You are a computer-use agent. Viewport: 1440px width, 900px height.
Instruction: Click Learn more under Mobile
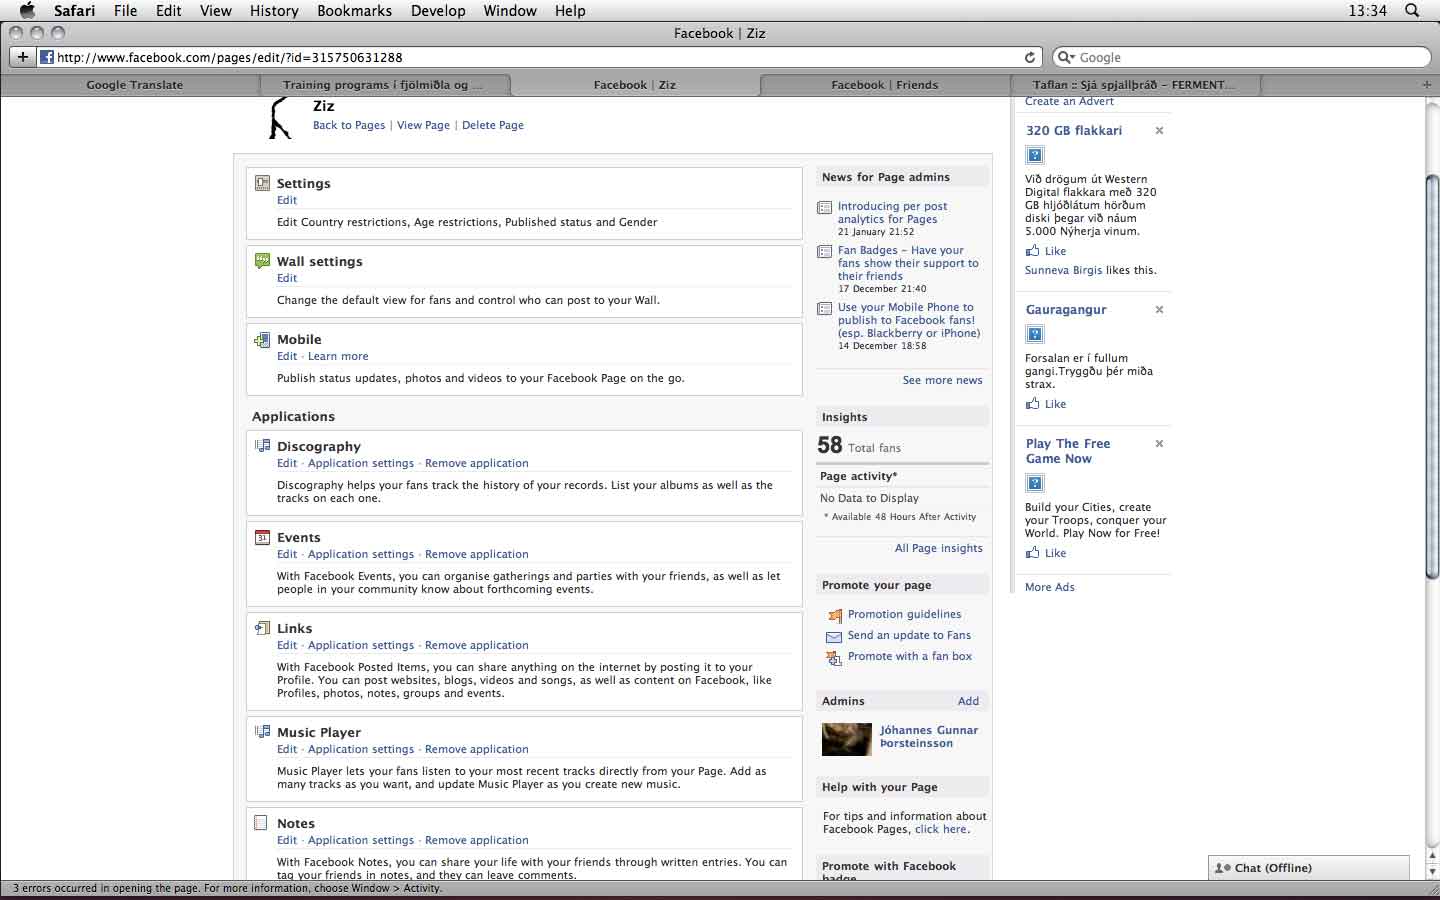point(338,356)
